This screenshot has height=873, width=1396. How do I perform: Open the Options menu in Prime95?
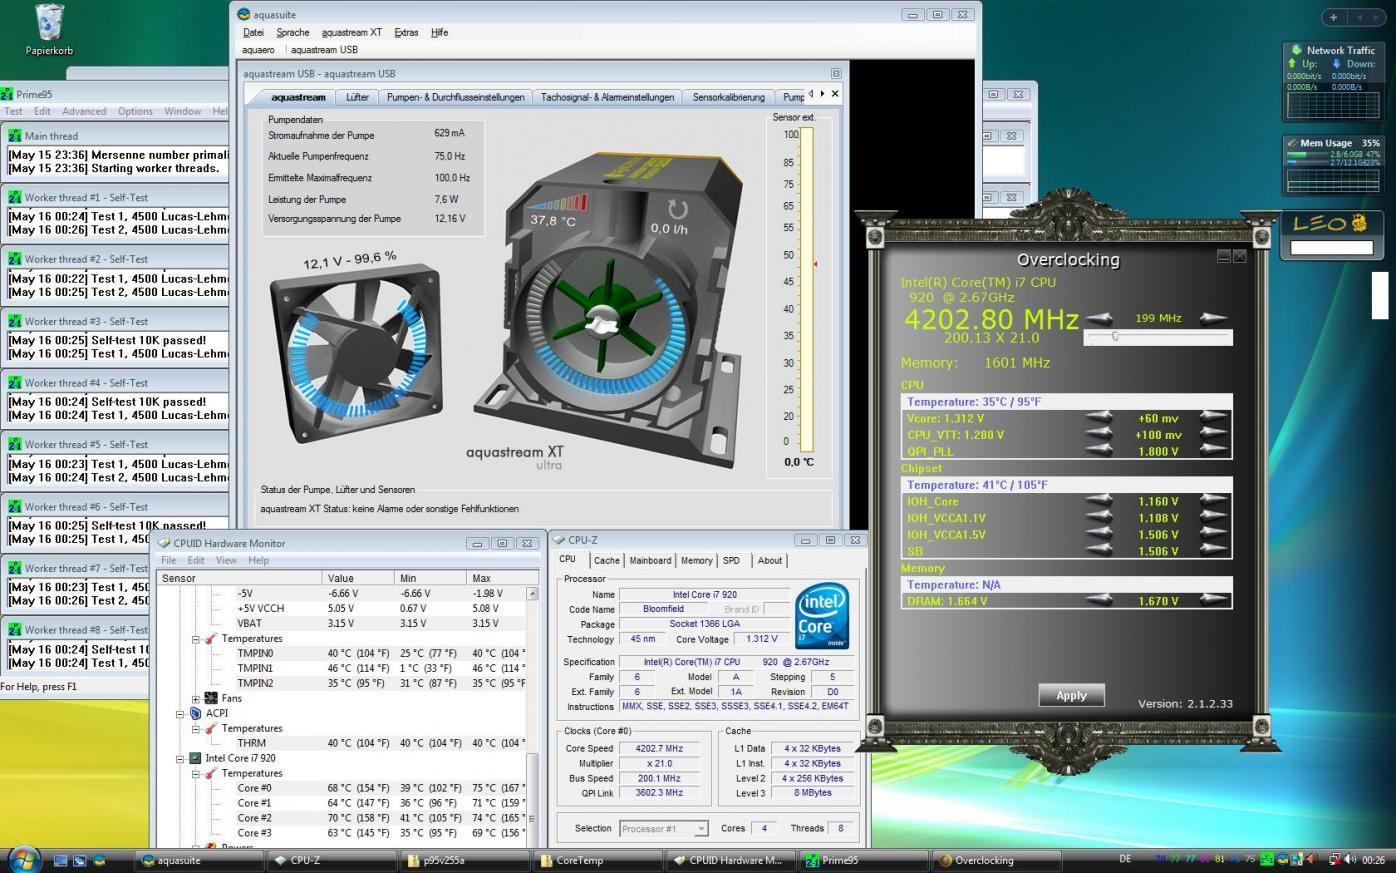coord(135,111)
